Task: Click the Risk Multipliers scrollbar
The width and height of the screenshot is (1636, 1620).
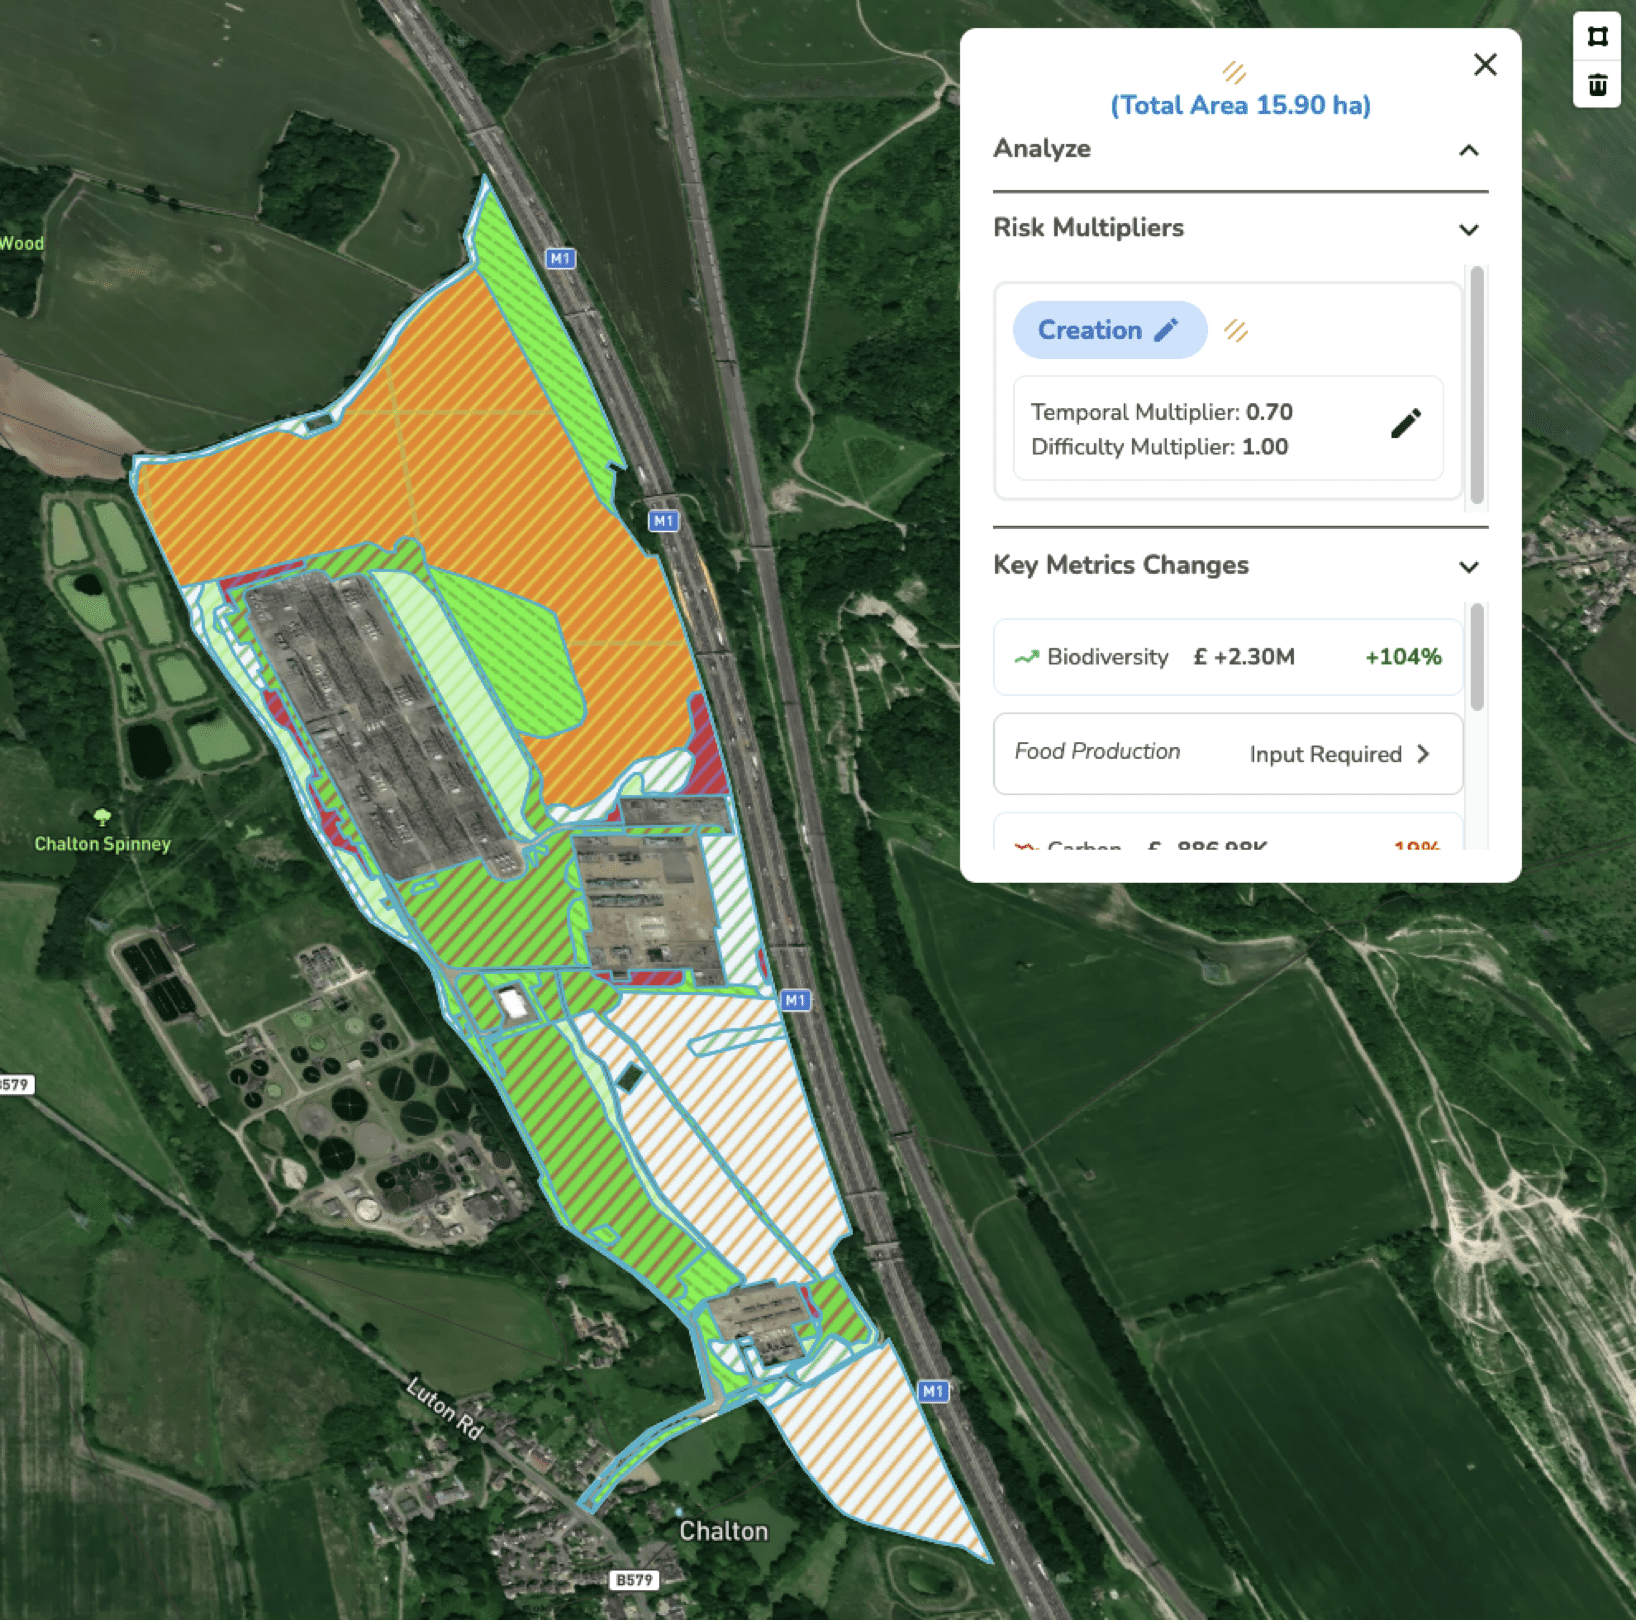Action: point(1477,385)
